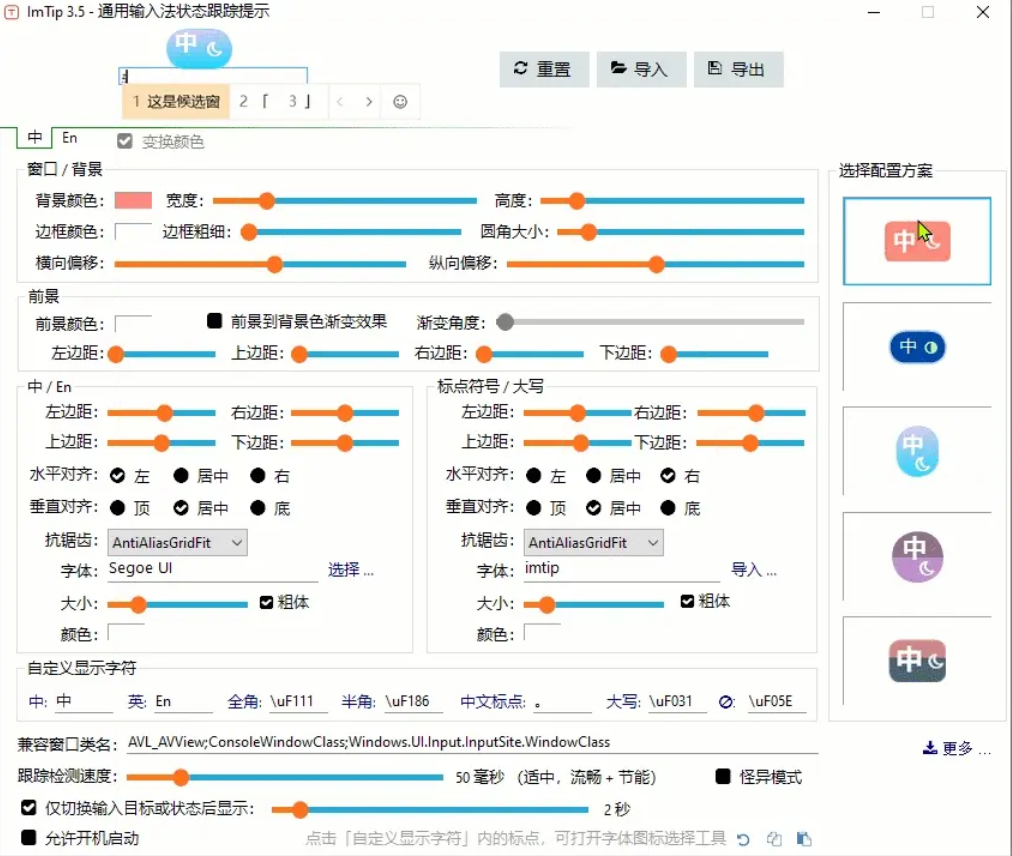Open the 边框颜色 color swatch
Image resolution: width=1012 pixels, height=856 pixels.
[x=133, y=231]
